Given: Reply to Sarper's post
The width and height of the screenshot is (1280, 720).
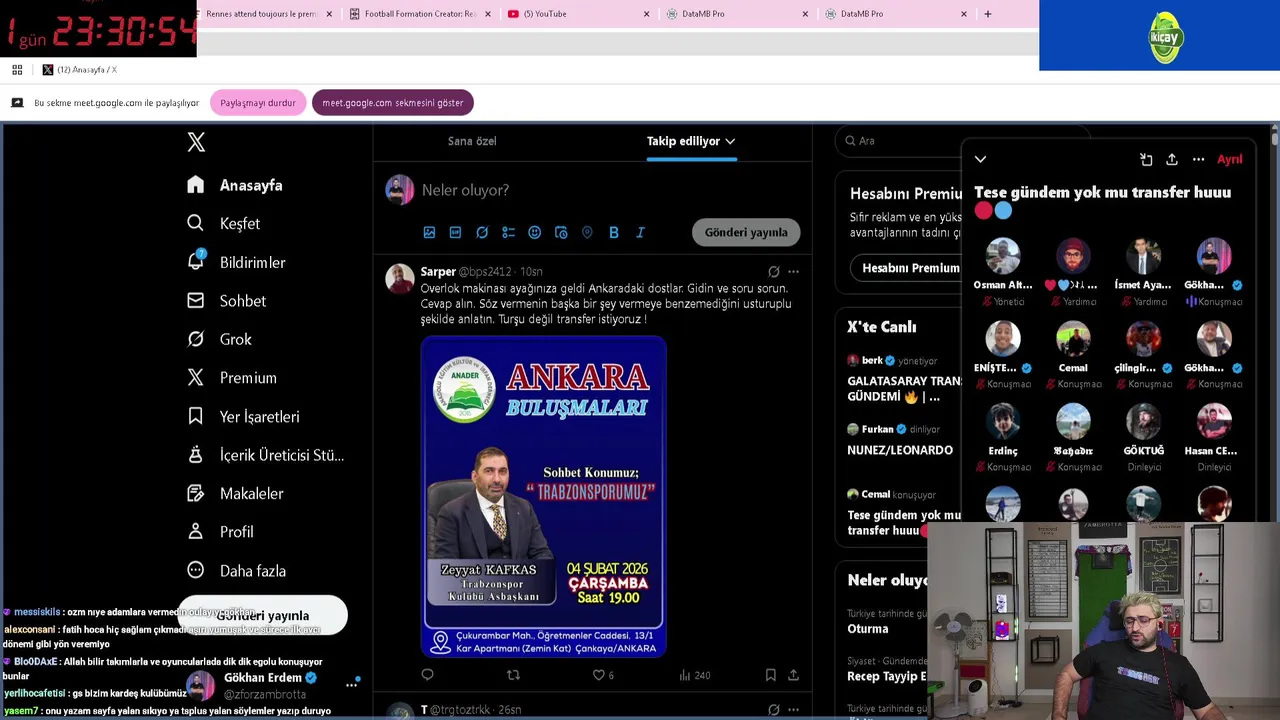Looking at the screenshot, I should click(x=427, y=675).
